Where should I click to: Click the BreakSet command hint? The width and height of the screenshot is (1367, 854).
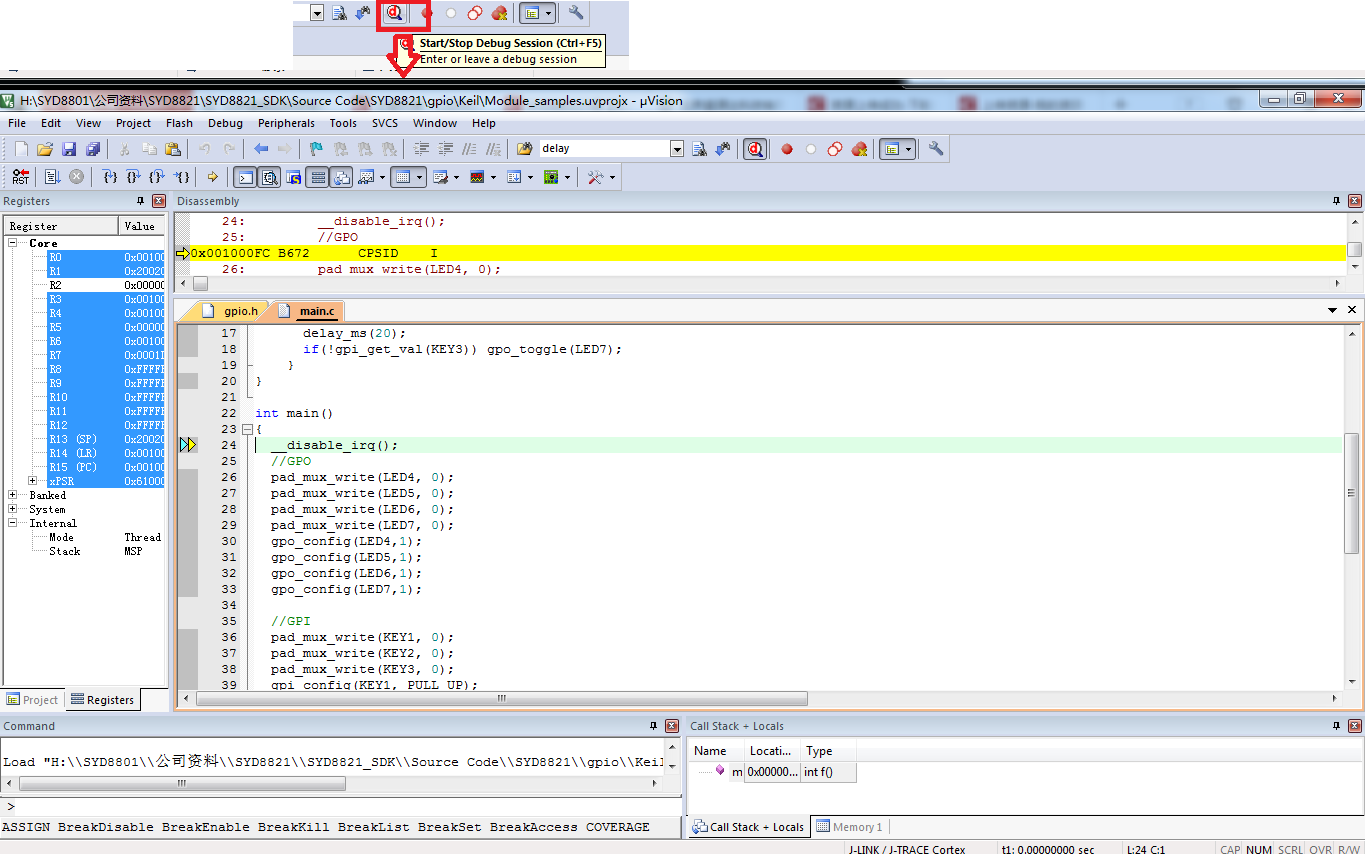449,827
